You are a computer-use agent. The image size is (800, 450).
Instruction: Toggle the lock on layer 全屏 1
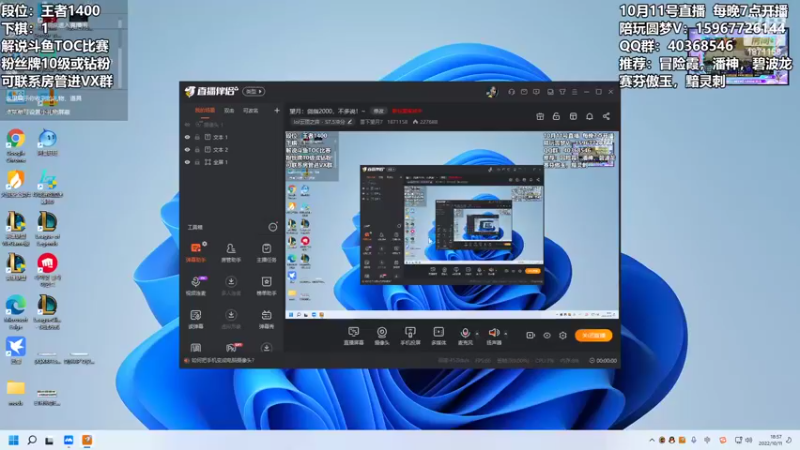197,162
